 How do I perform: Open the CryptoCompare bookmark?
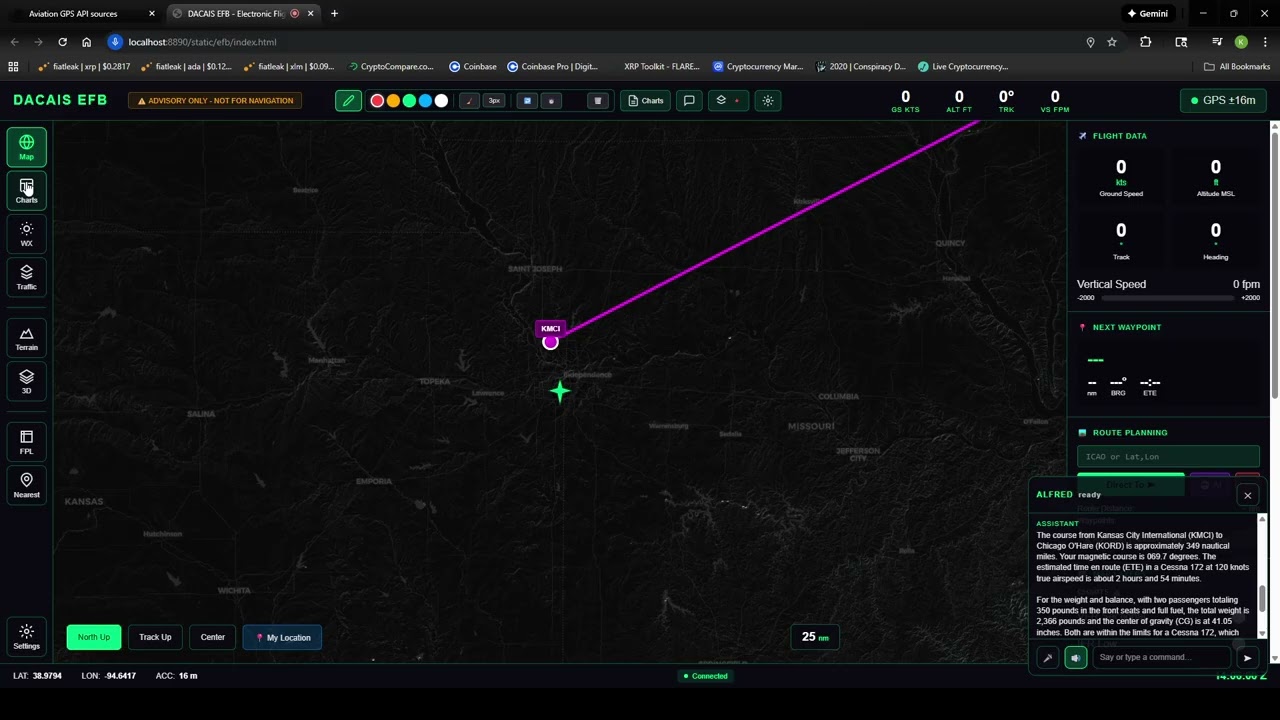click(x=390, y=67)
